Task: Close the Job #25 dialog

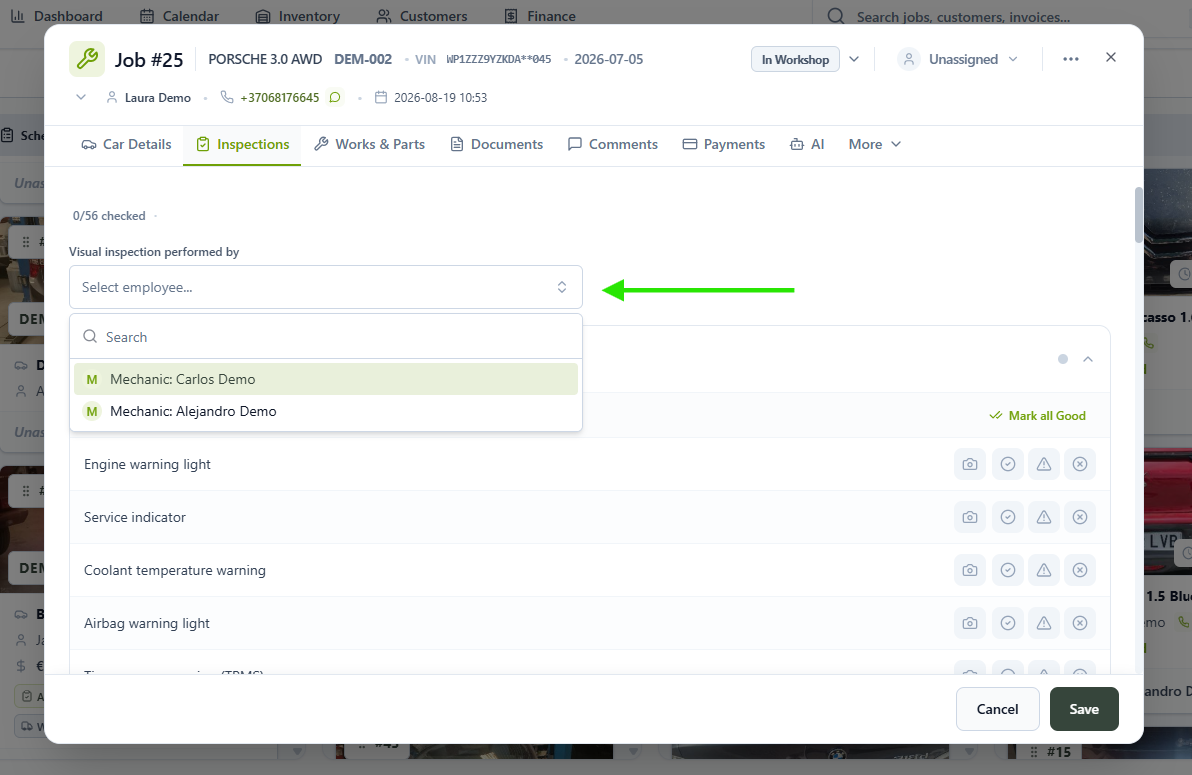Action: tap(1111, 58)
